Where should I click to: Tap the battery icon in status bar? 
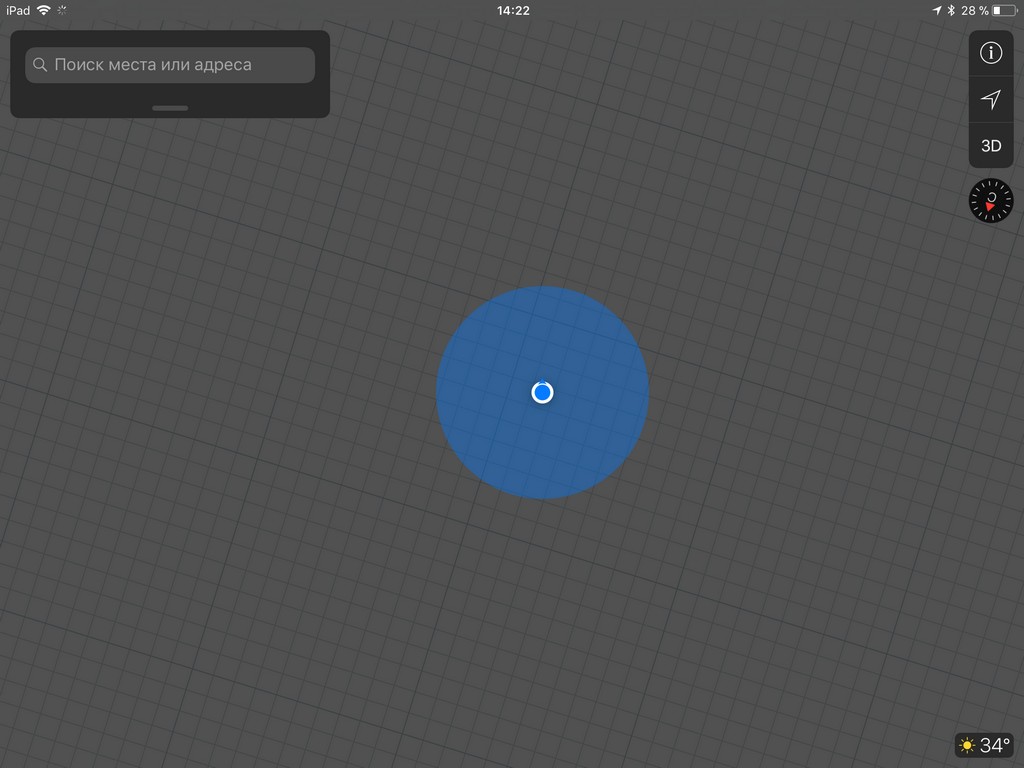(x=1004, y=10)
